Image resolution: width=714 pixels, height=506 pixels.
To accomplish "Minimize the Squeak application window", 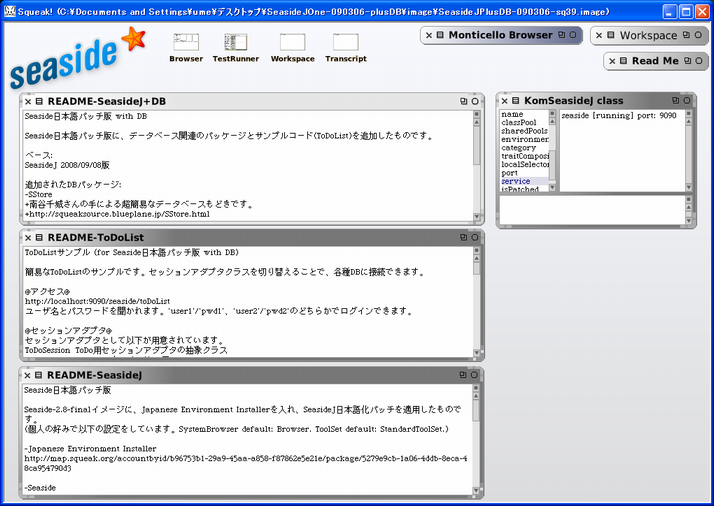I will coord(669,11).
